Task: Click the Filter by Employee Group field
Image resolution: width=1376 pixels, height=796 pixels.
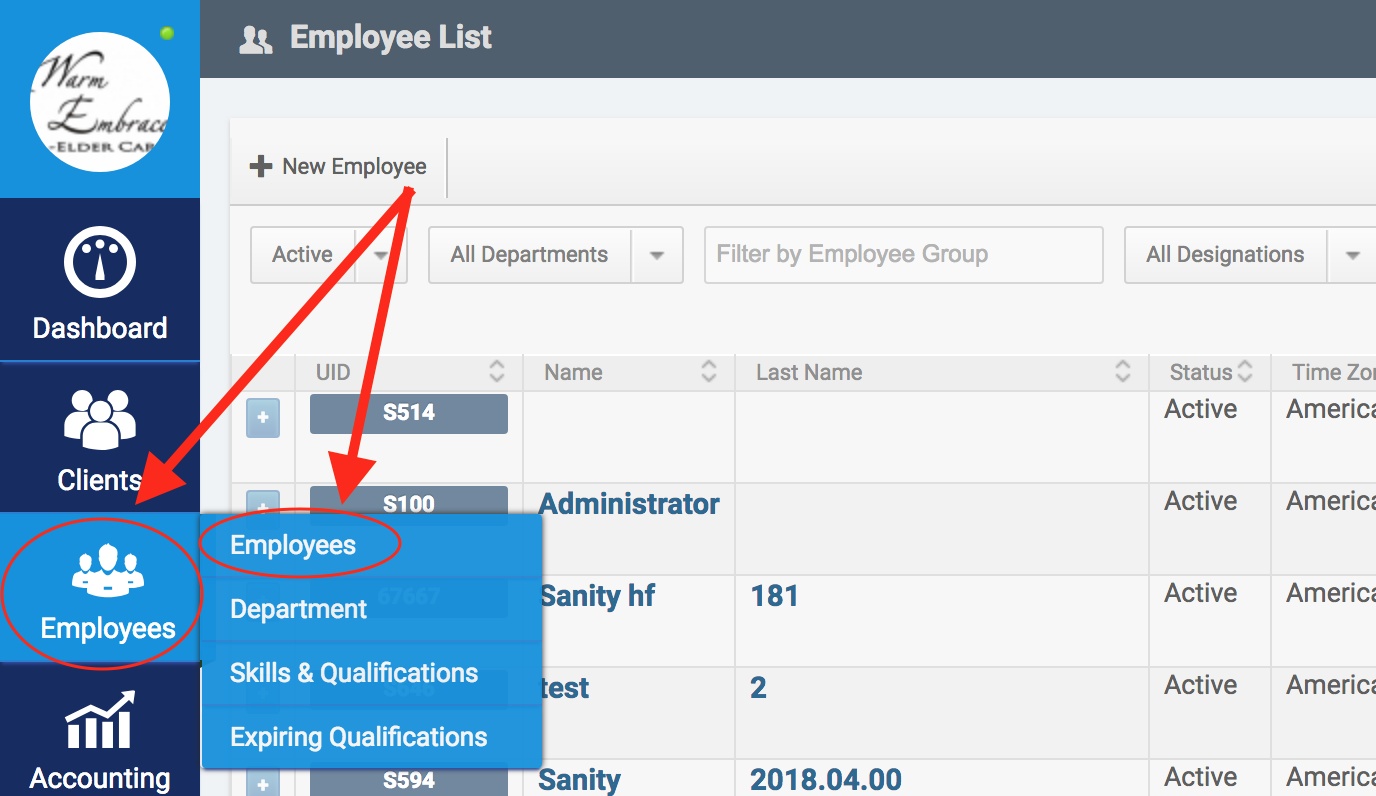Action: coord(903,255)
